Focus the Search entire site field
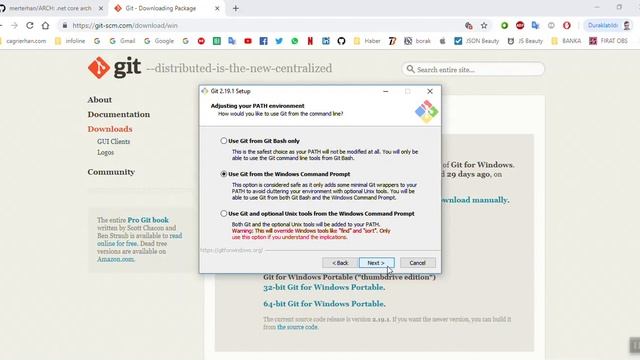This screenshot has width=640, height=360. click(473, 69)
